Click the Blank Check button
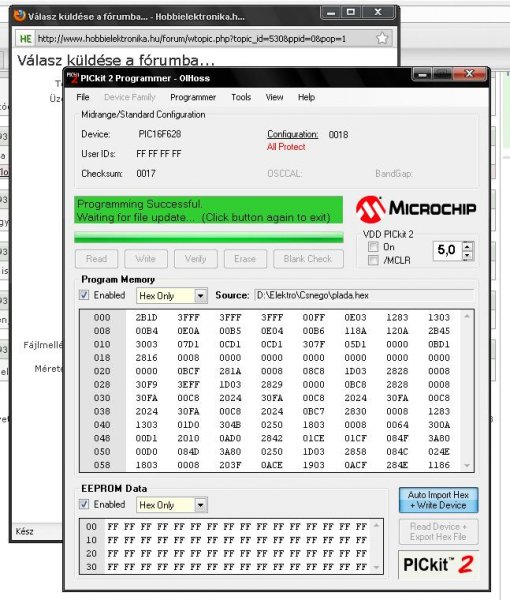The width and height of the screenshot is (510, 600). 308,259
